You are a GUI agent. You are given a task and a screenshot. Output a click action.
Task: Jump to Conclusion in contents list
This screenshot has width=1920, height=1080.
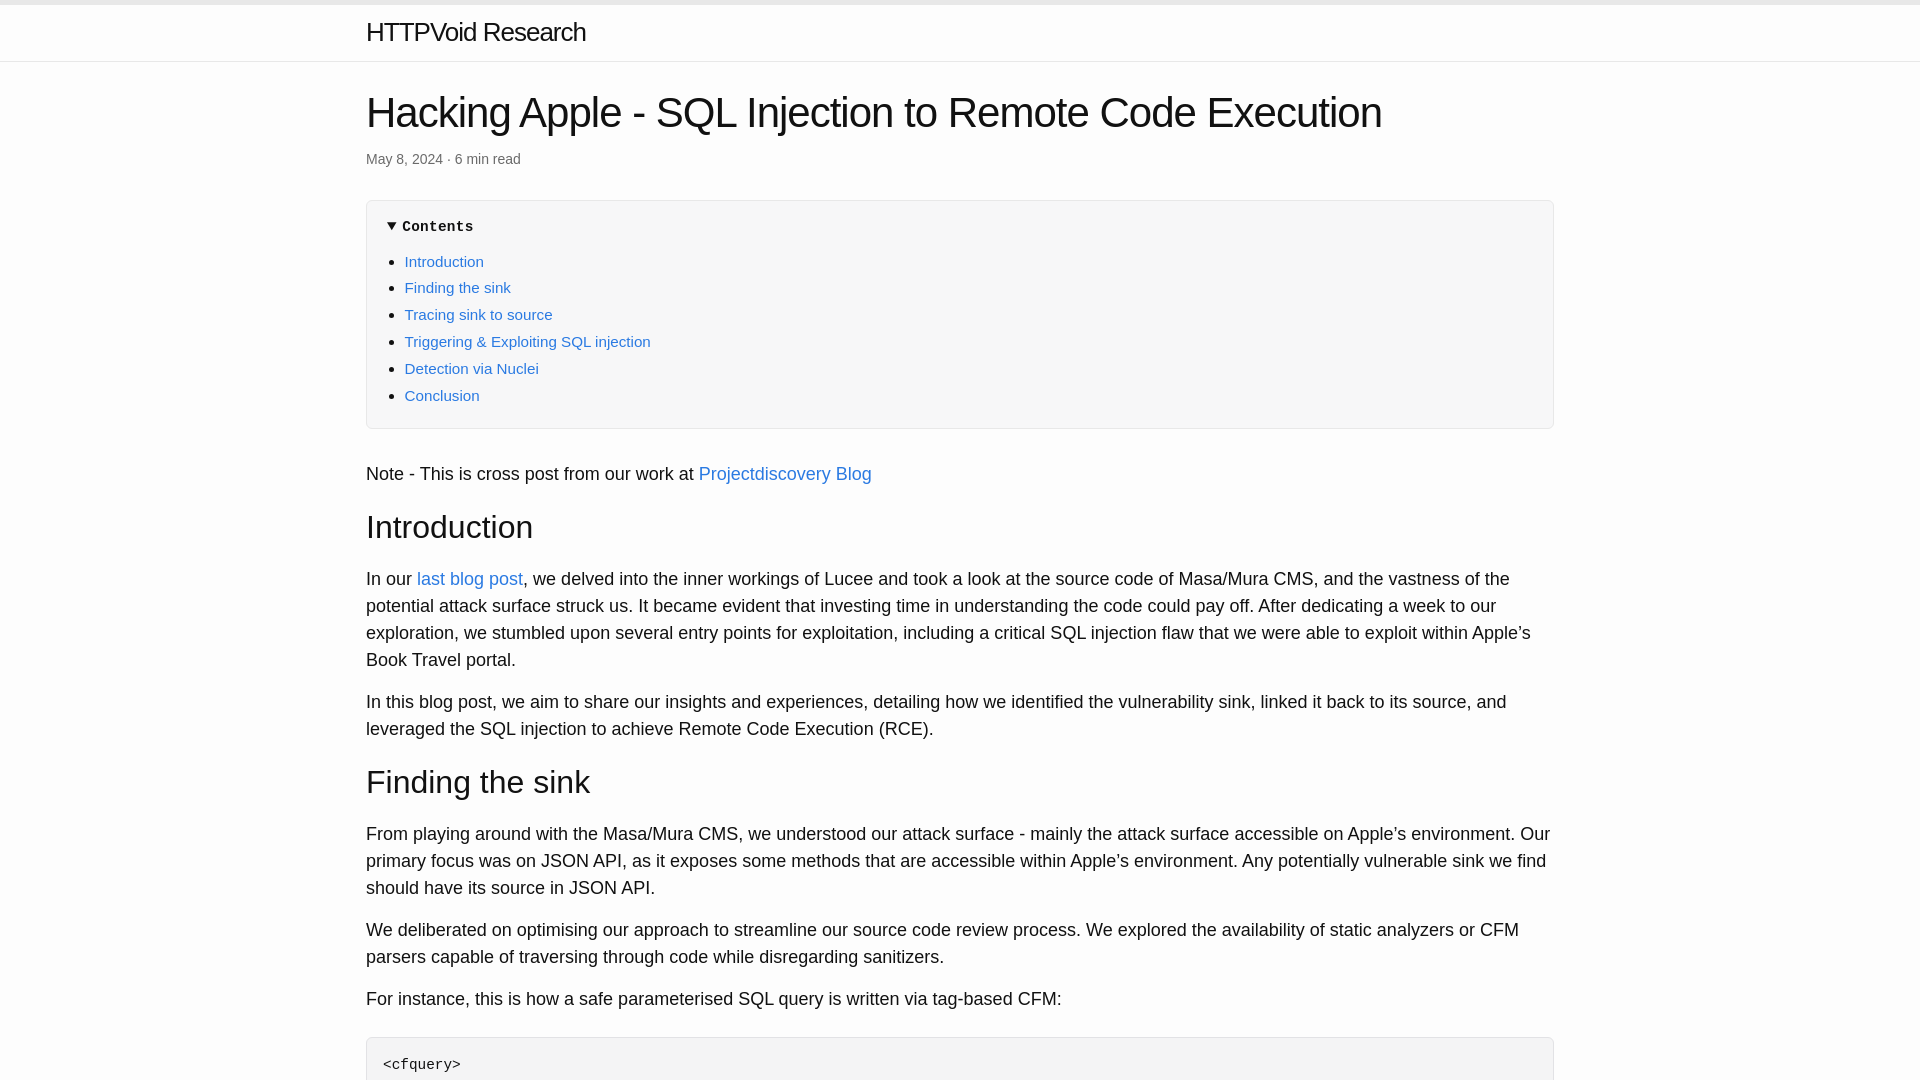click(x=441, y=396)
